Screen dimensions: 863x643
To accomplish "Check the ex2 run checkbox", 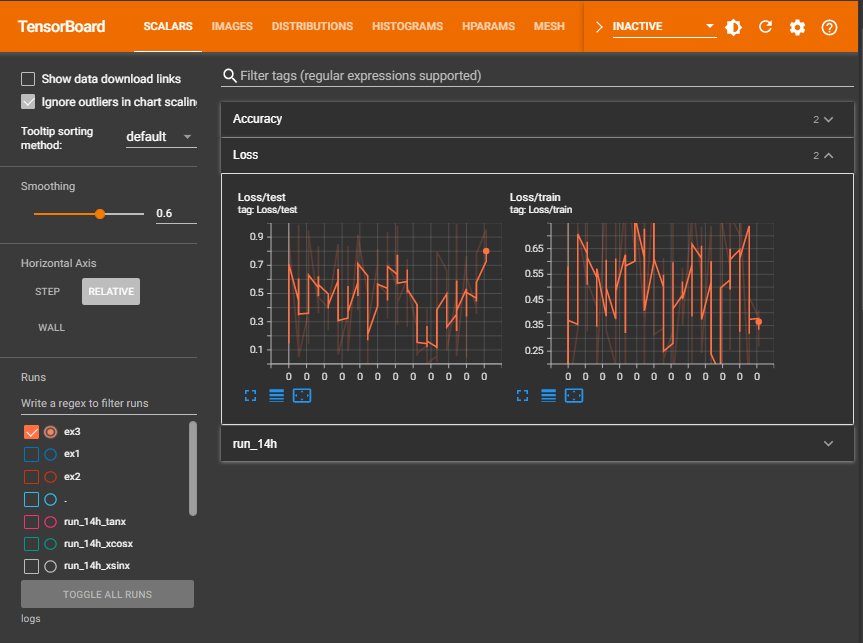I will pos(31,477).
